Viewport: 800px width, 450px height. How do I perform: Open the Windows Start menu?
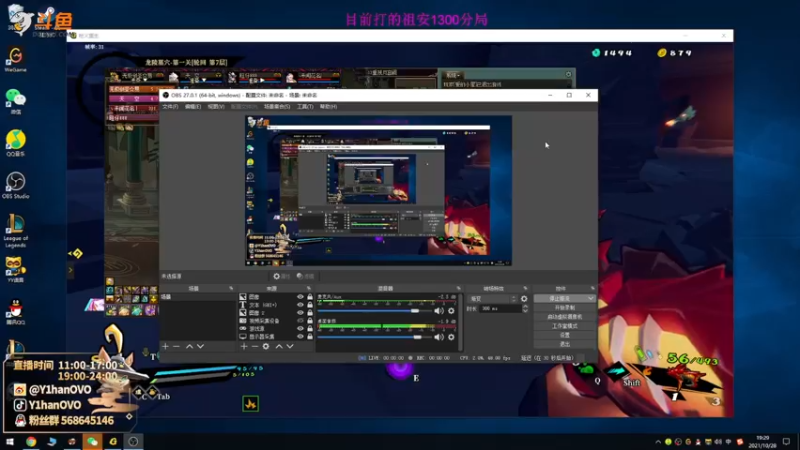click(10, 442)
